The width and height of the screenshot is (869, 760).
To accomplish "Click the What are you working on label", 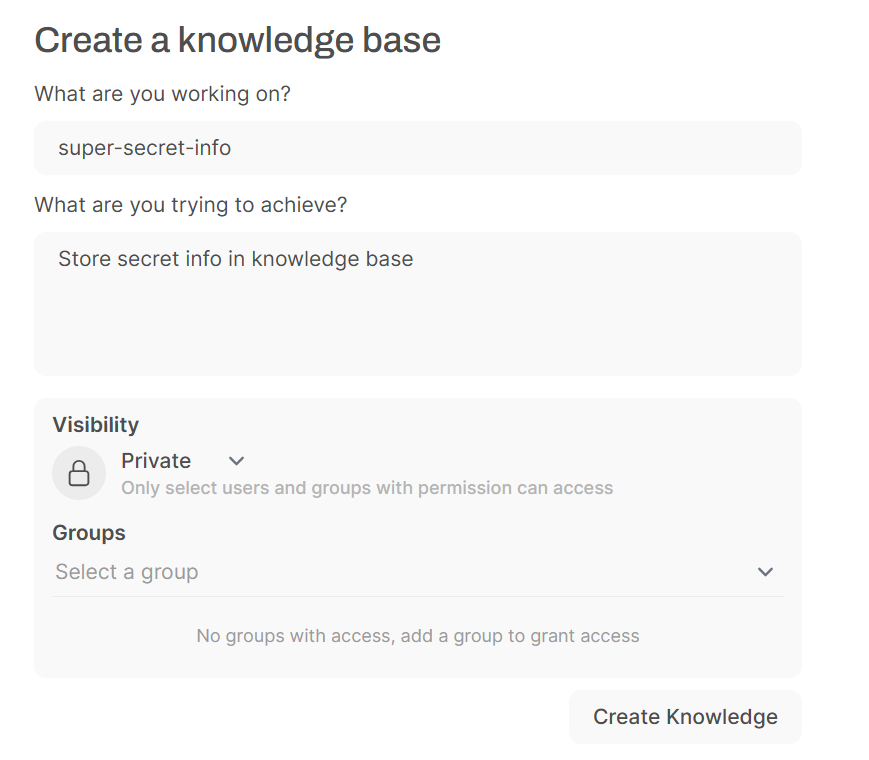I will [162, 94].
